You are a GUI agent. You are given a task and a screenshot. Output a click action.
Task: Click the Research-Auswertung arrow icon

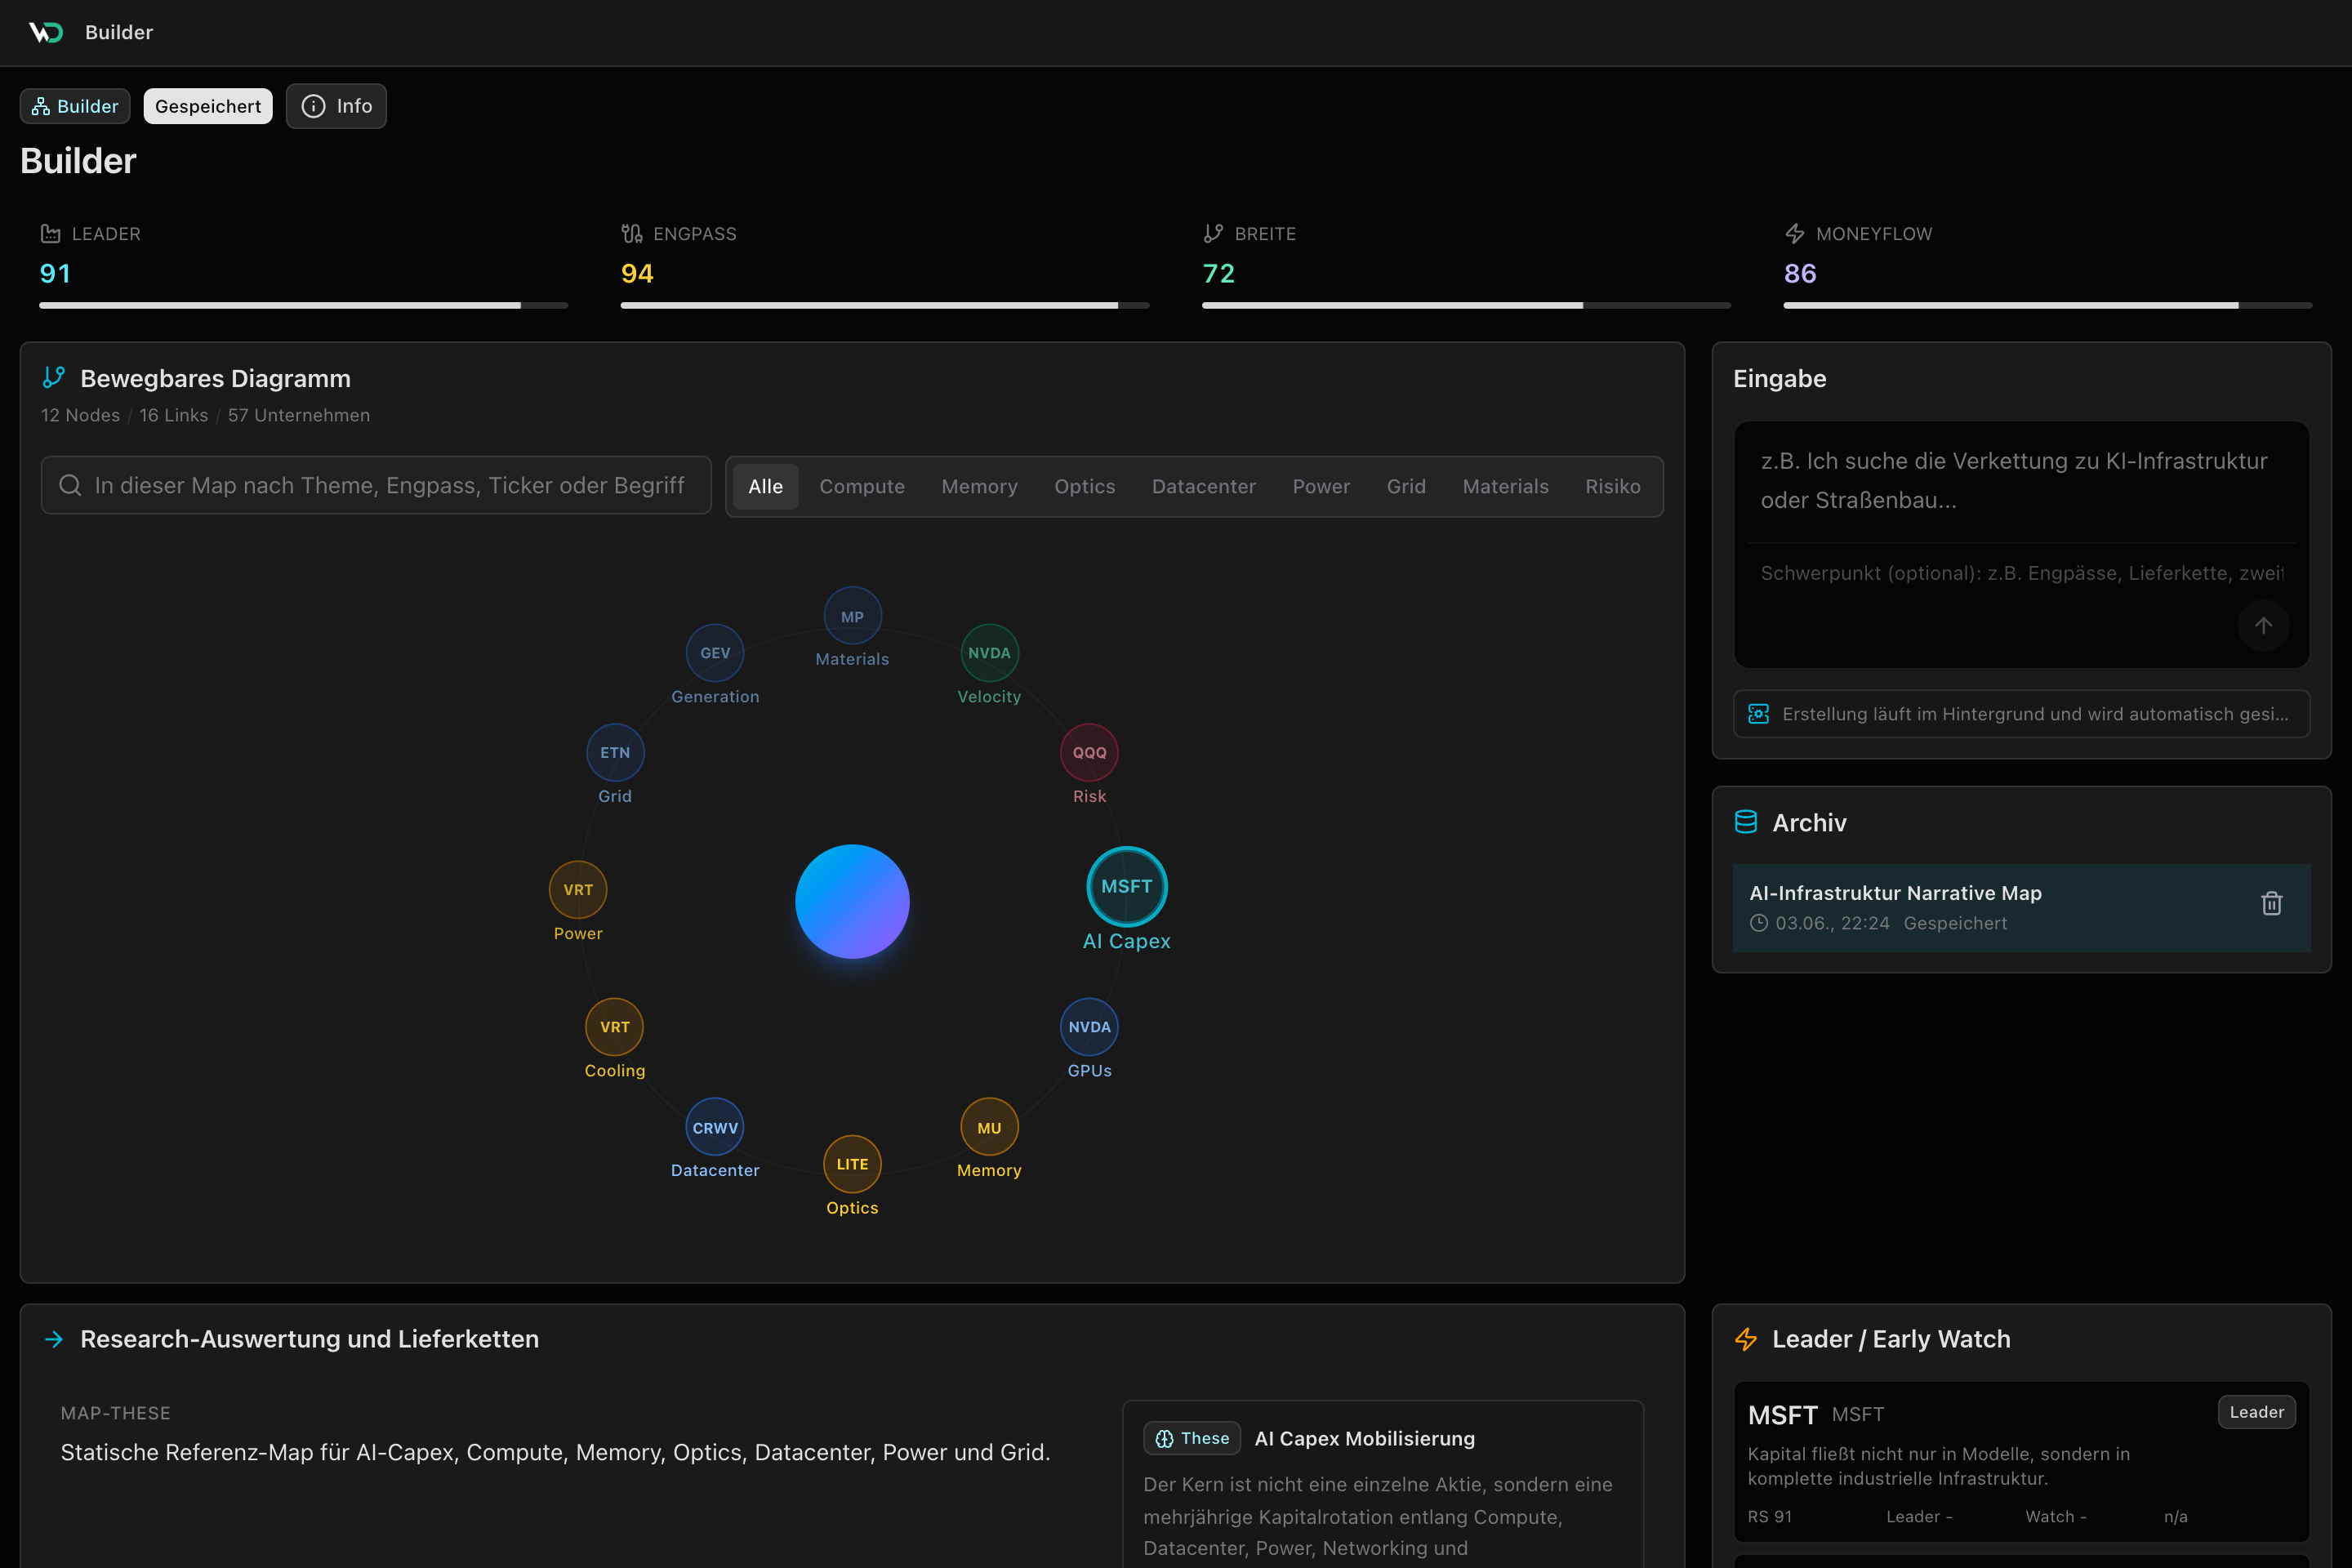[54, 1339]
